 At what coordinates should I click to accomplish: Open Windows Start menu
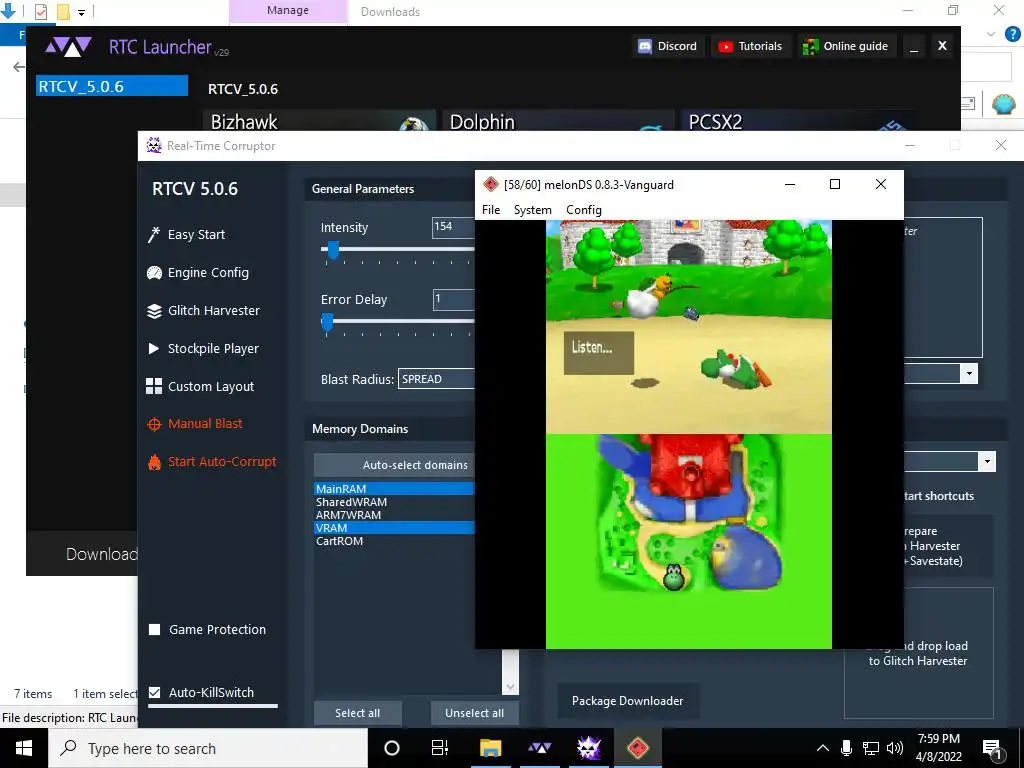(x=24, y=748)
